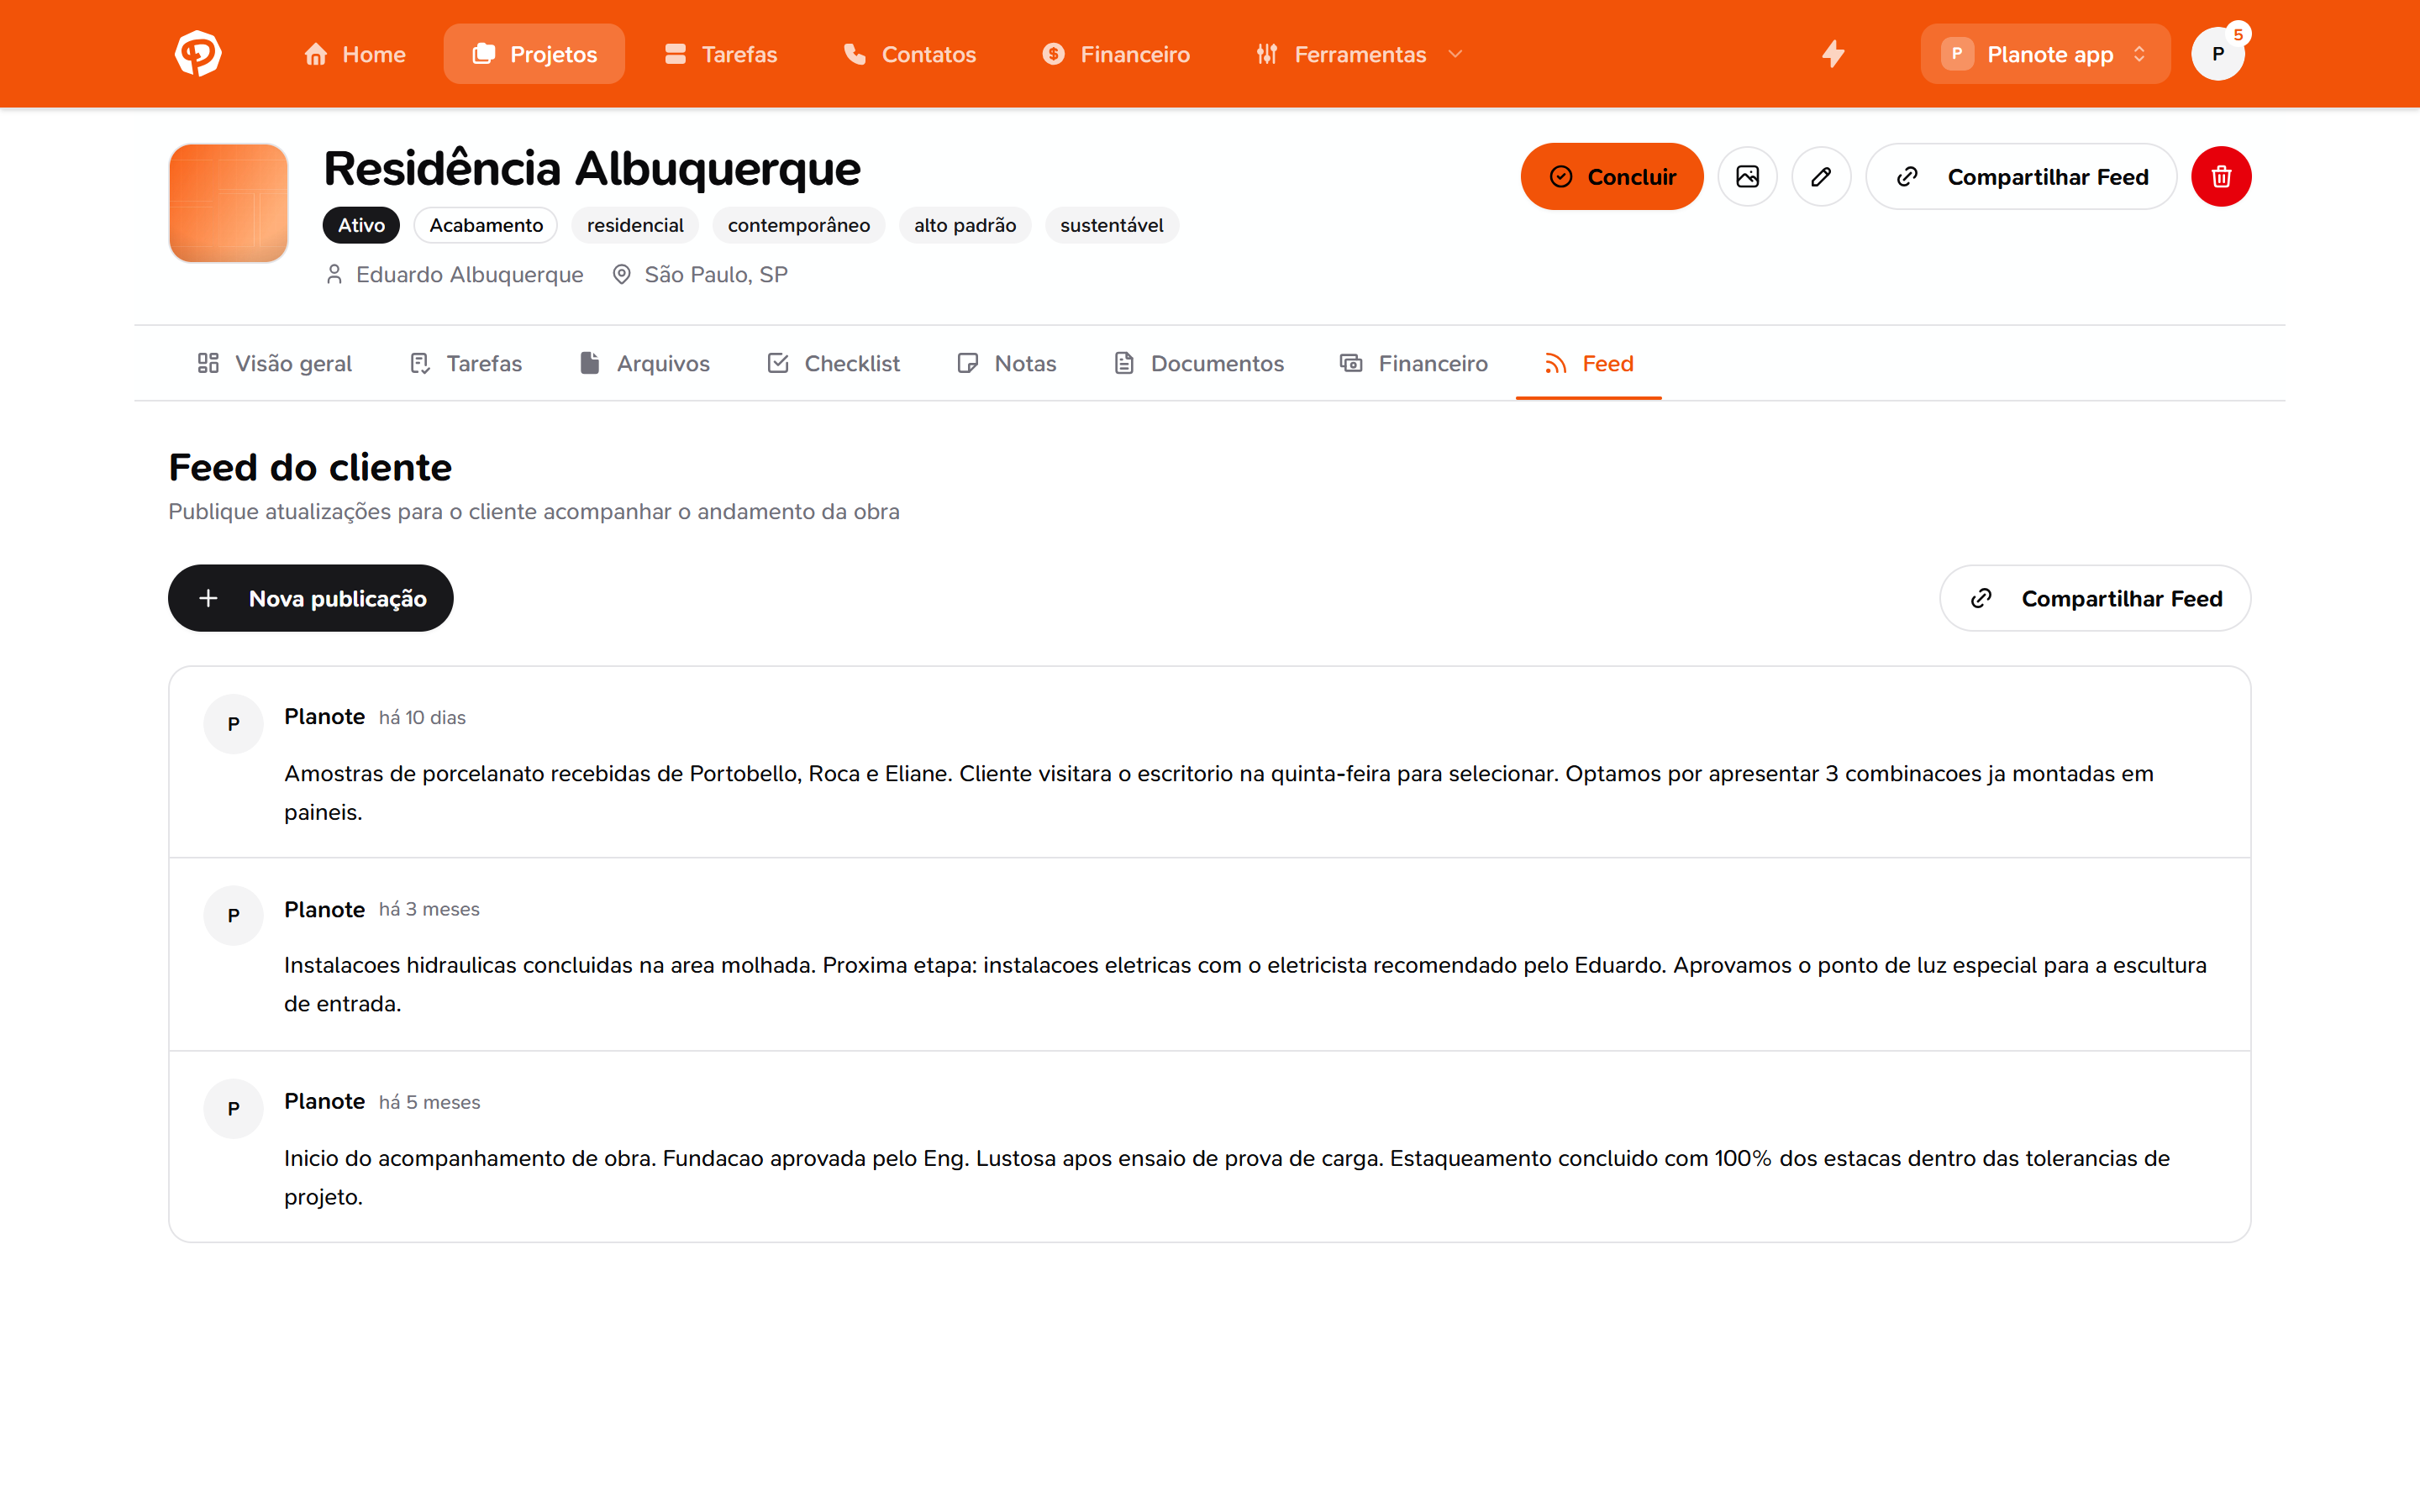Switch to the Visão geral tab

(x=275, y=363)
